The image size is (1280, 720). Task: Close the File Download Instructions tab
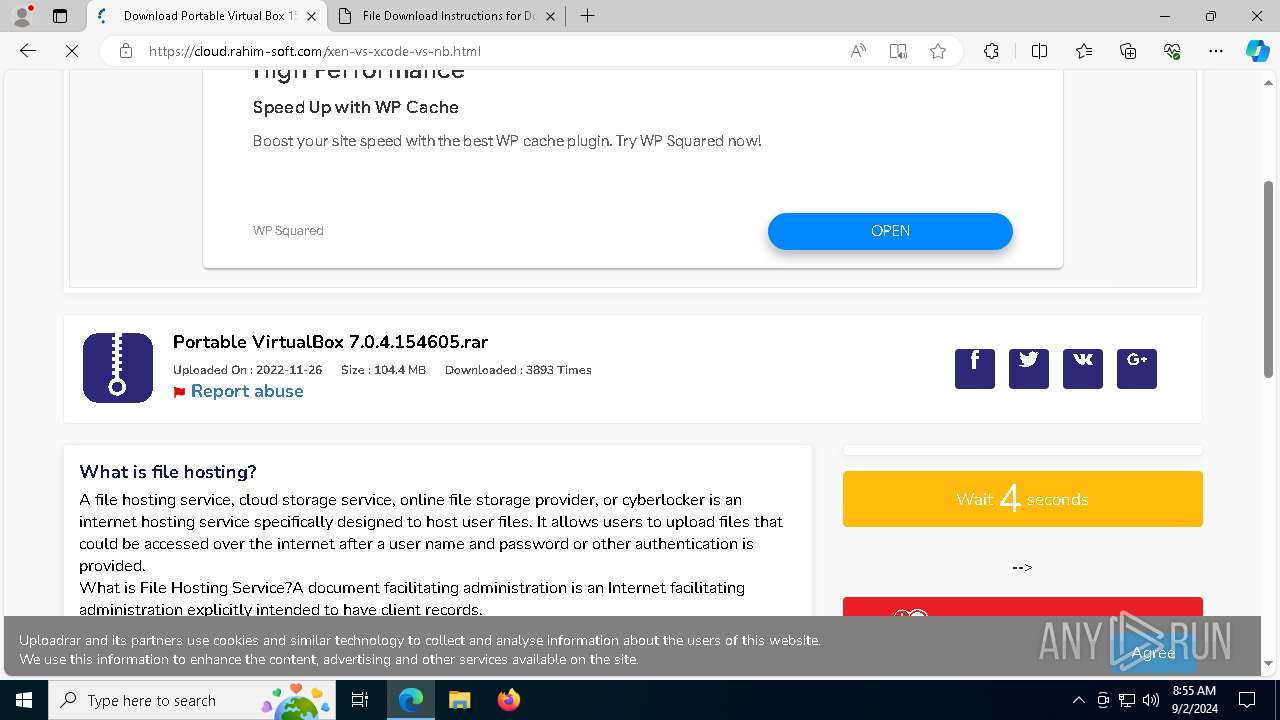pos(550,16)
